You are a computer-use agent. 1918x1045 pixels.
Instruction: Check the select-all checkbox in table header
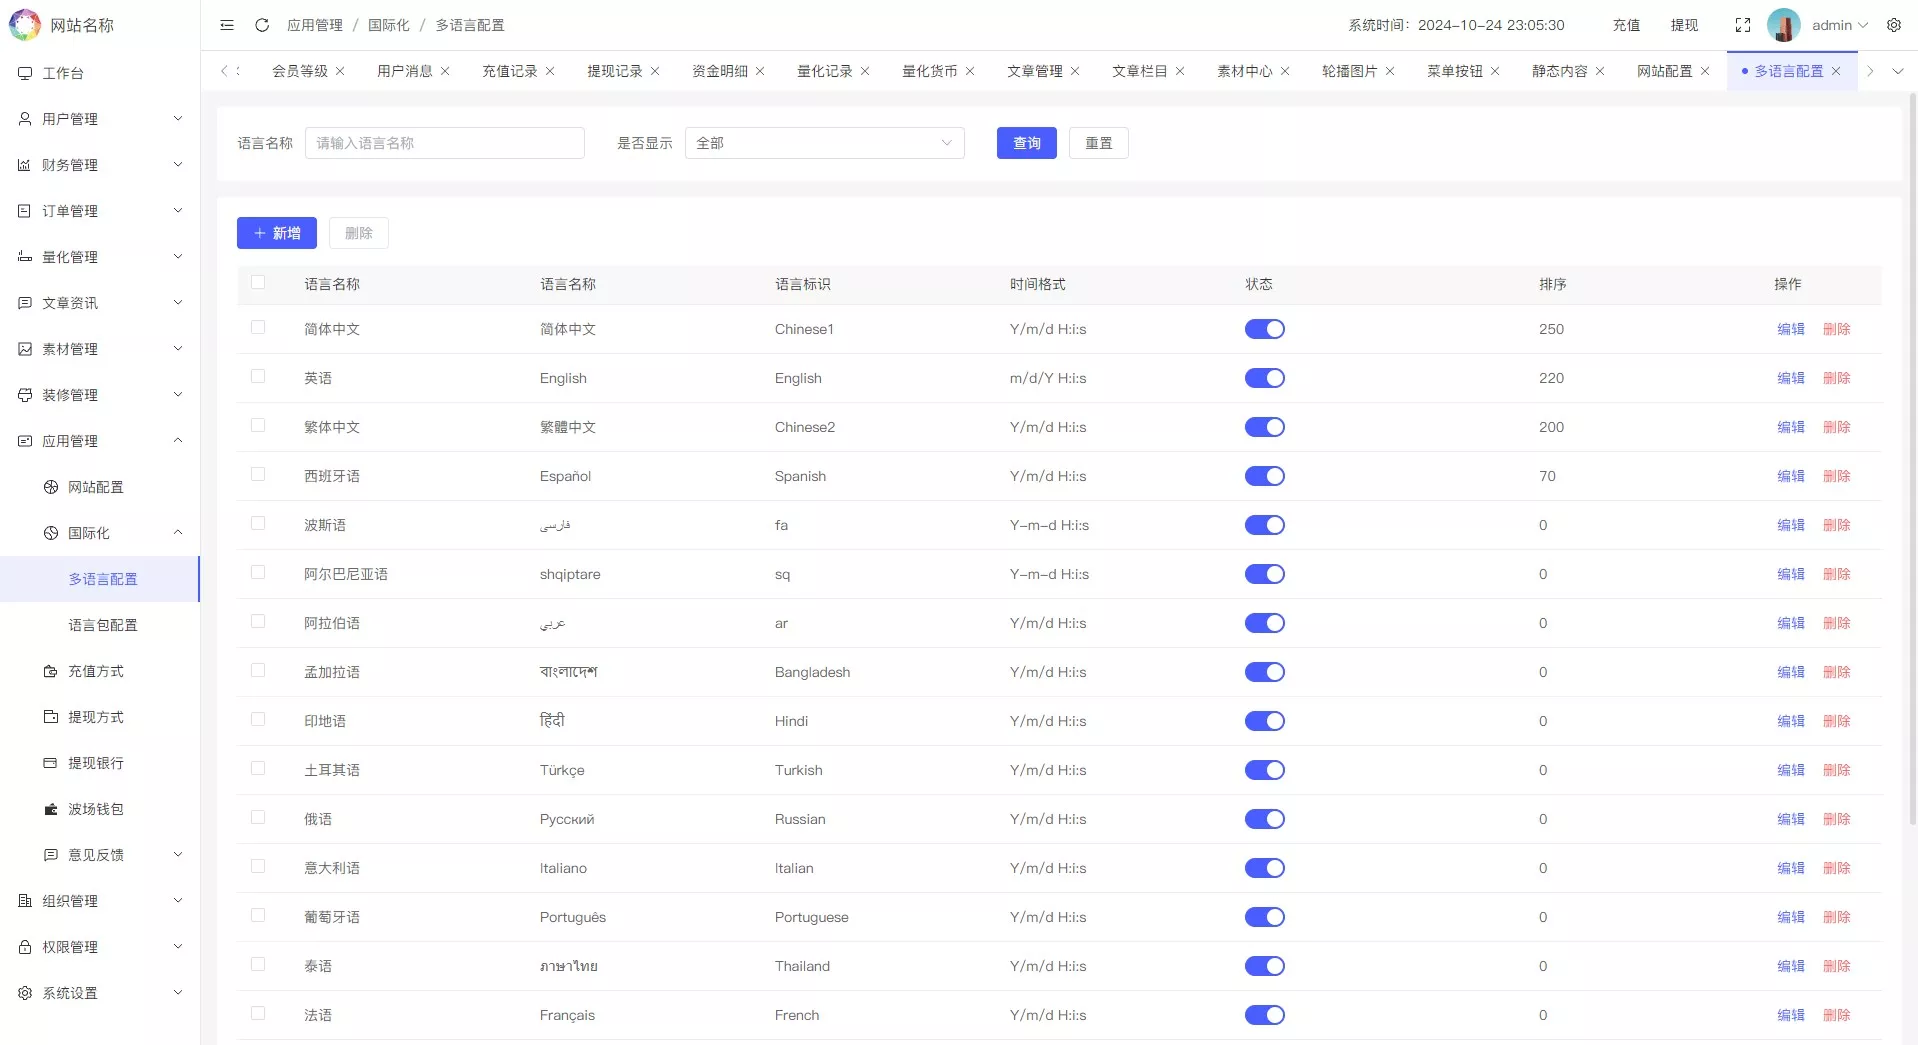click(x=258, y=282)
